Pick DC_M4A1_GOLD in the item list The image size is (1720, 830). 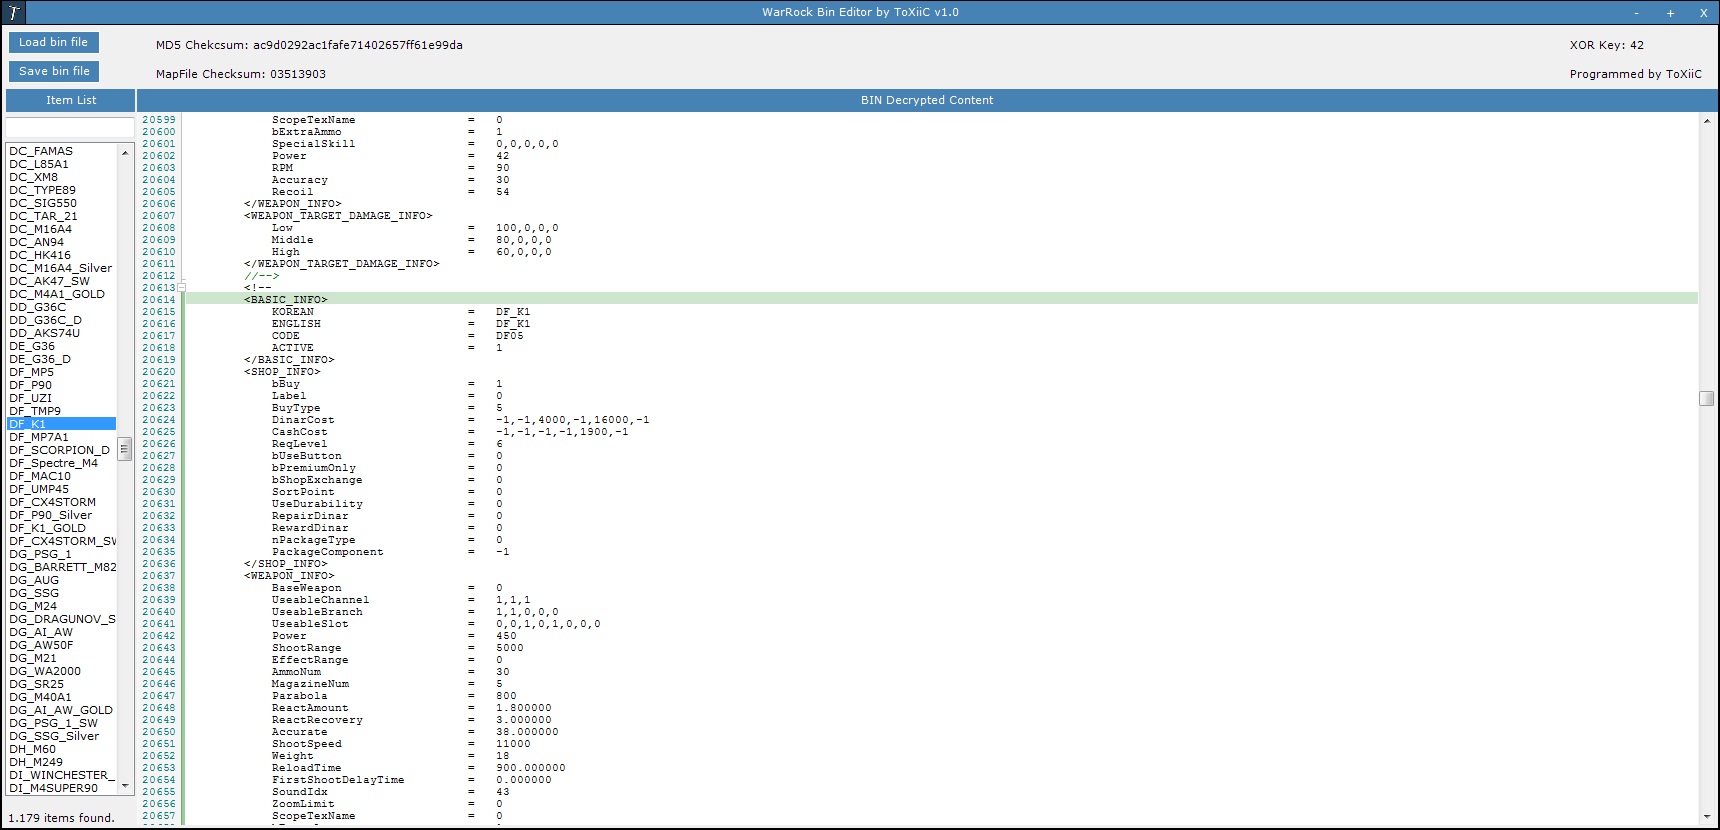click(57, 294)
